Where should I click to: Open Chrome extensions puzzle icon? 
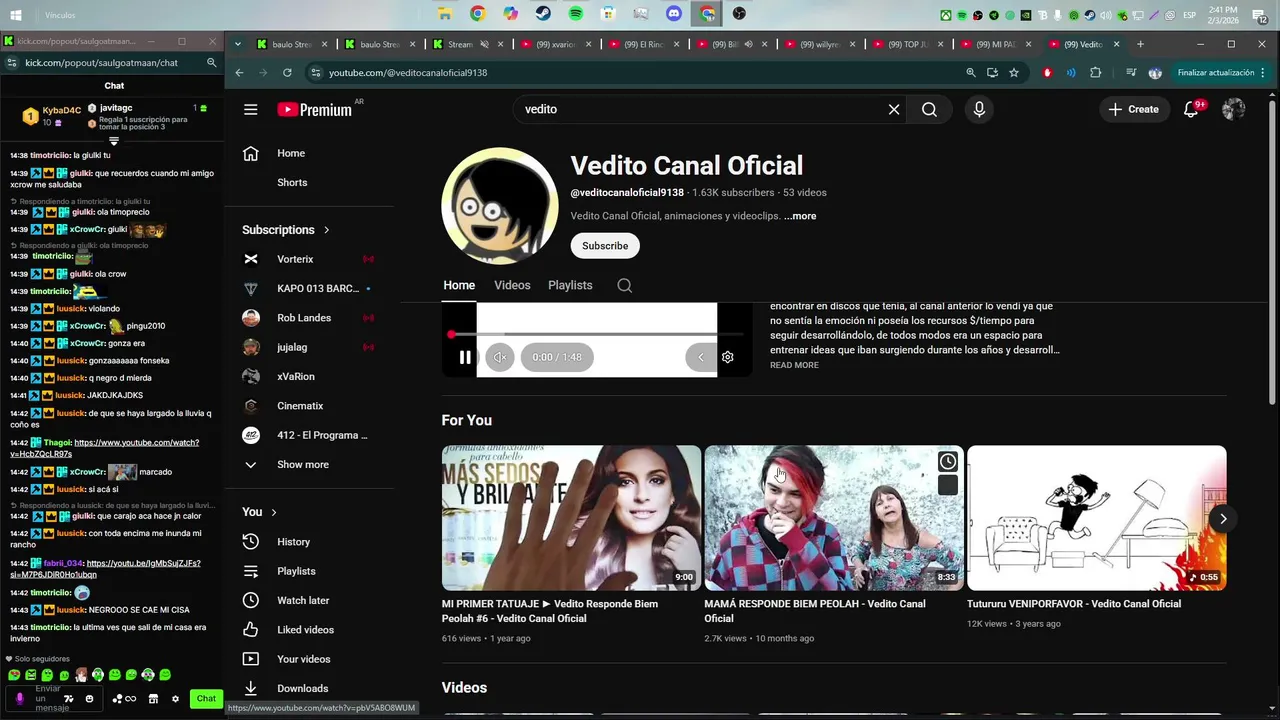pos(1096,73)
